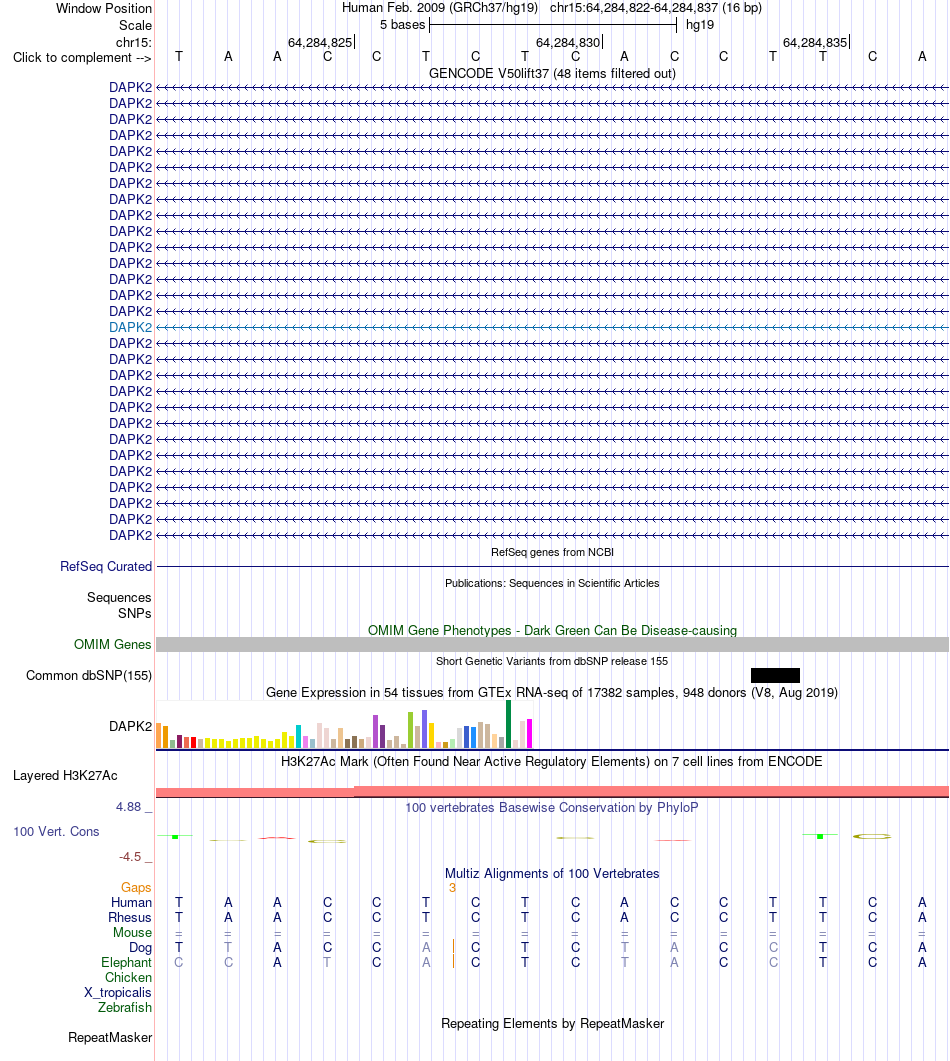950x1061 pixels.
Task: Click the magenta GTEx expression bar
Action: tap(529, 733)
